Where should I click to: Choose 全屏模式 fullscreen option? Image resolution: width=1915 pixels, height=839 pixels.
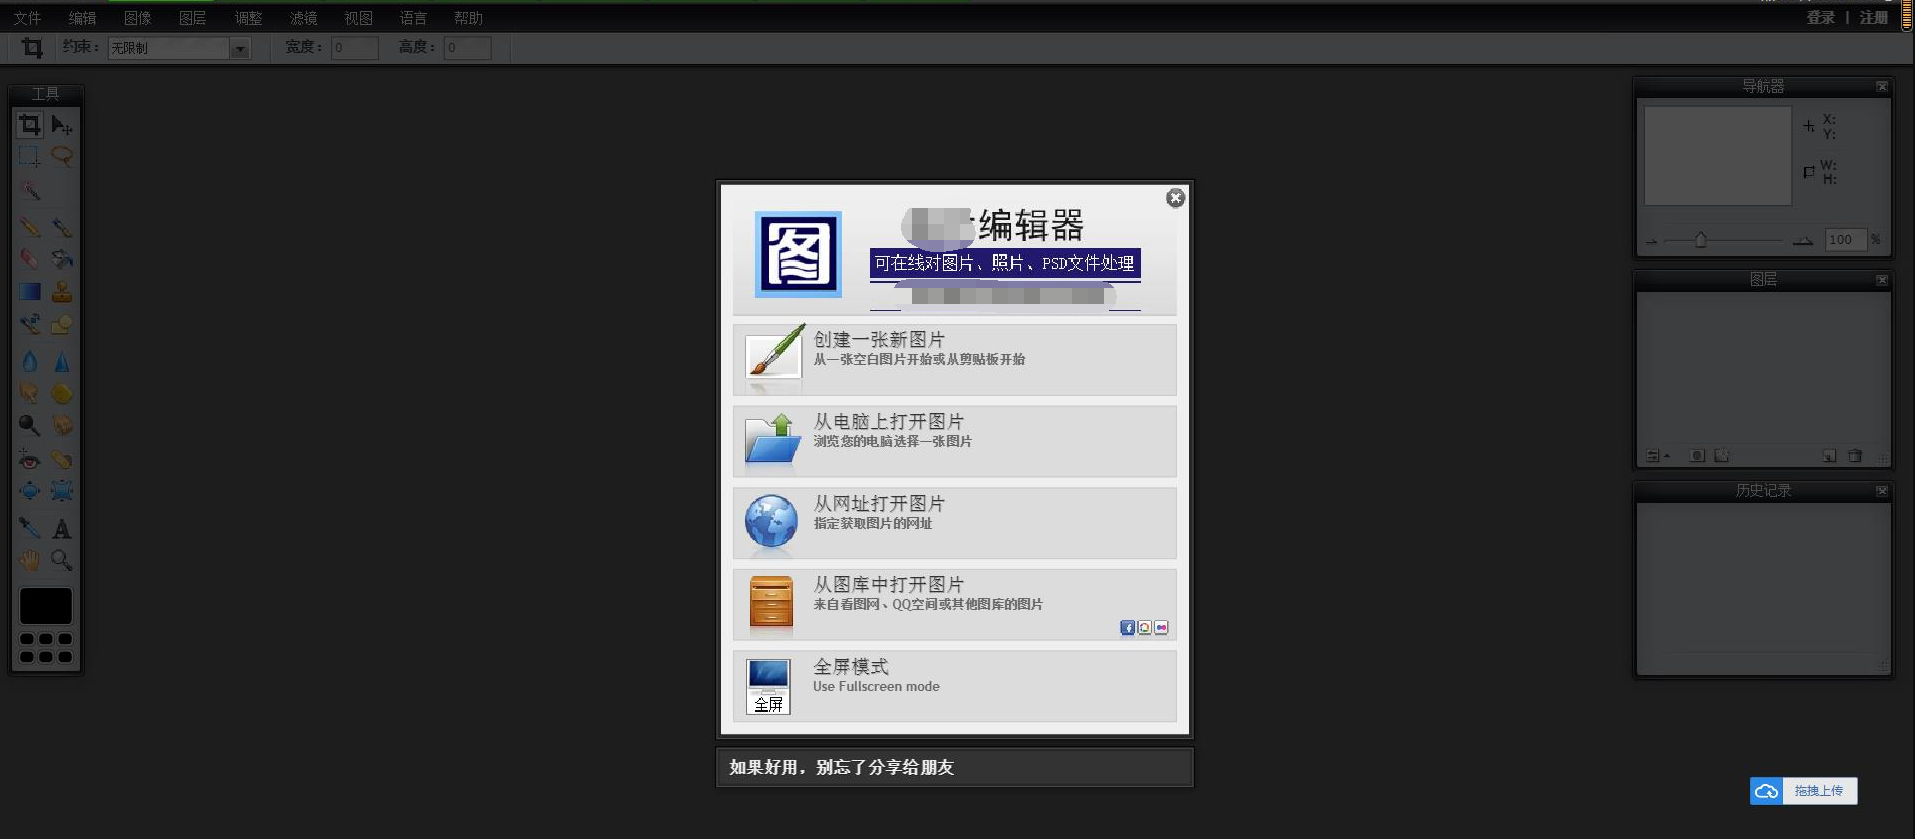[954, 686]
